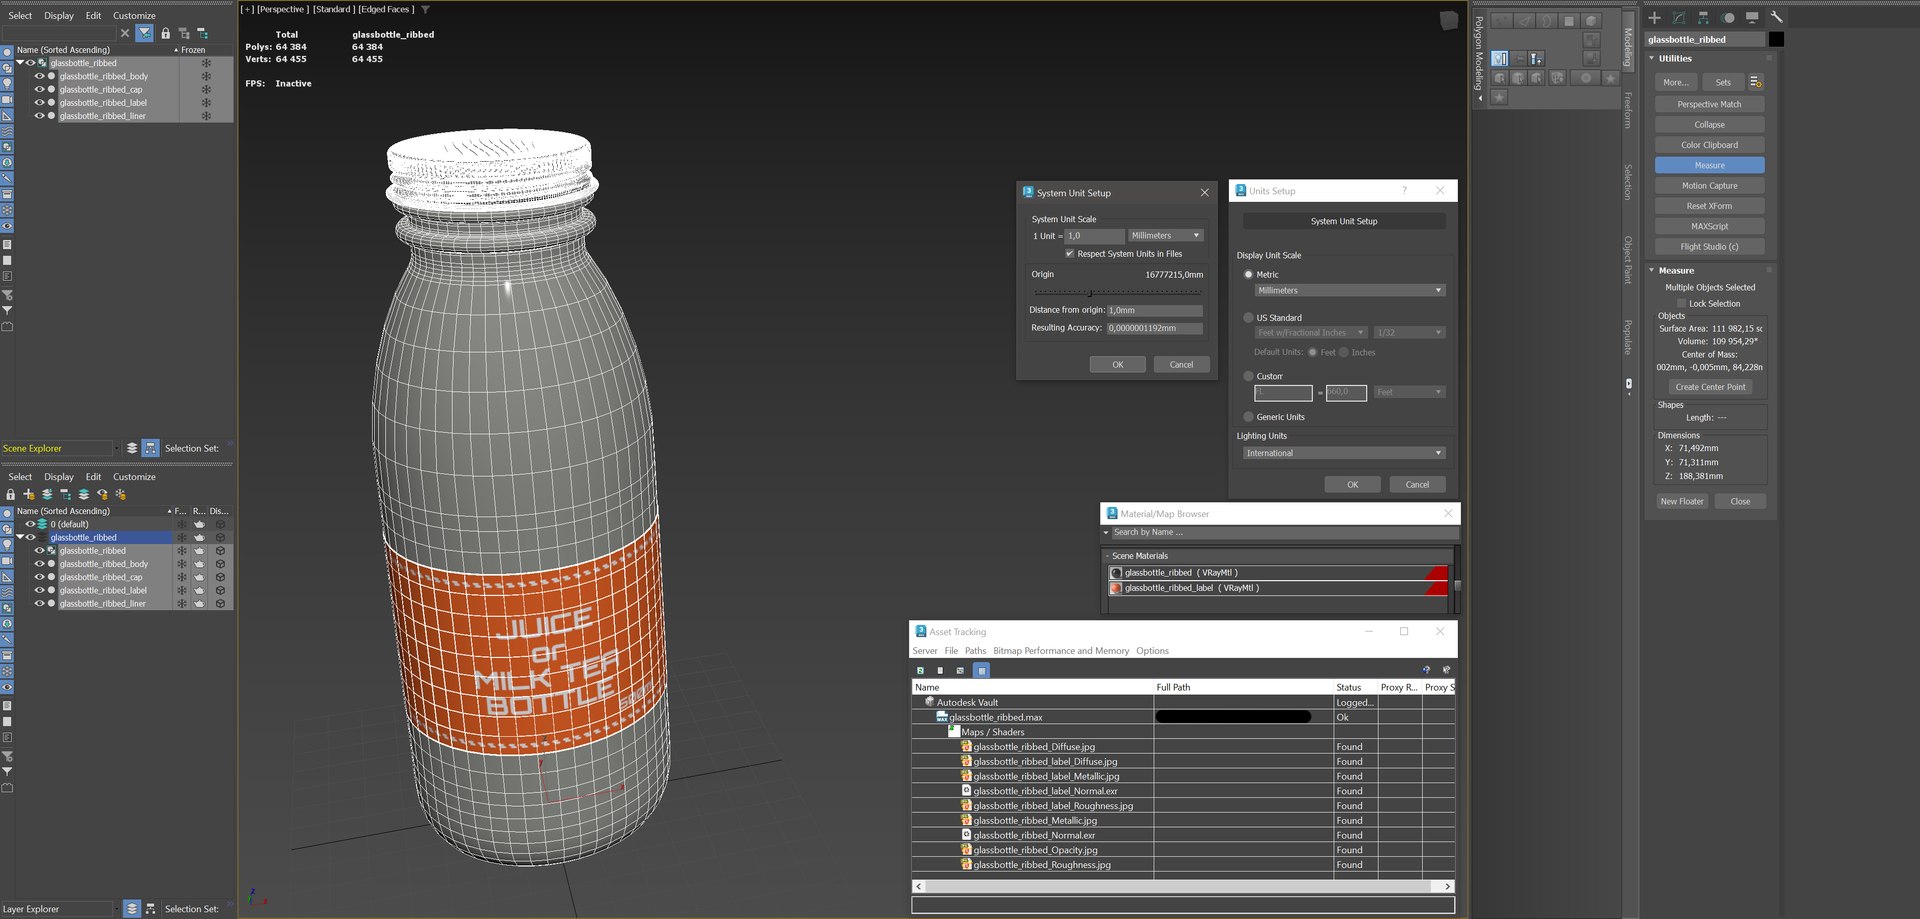Open Customize menu in top Scene Explorer
Image resolution: width=1920 pixels, height=919 pixels.
point(134,16)
